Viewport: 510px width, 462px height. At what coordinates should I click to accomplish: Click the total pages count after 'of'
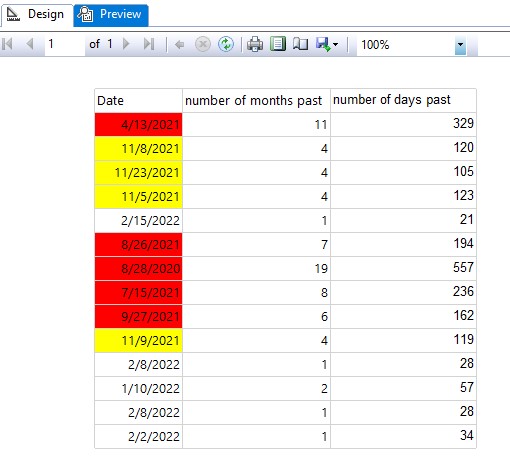110,44
